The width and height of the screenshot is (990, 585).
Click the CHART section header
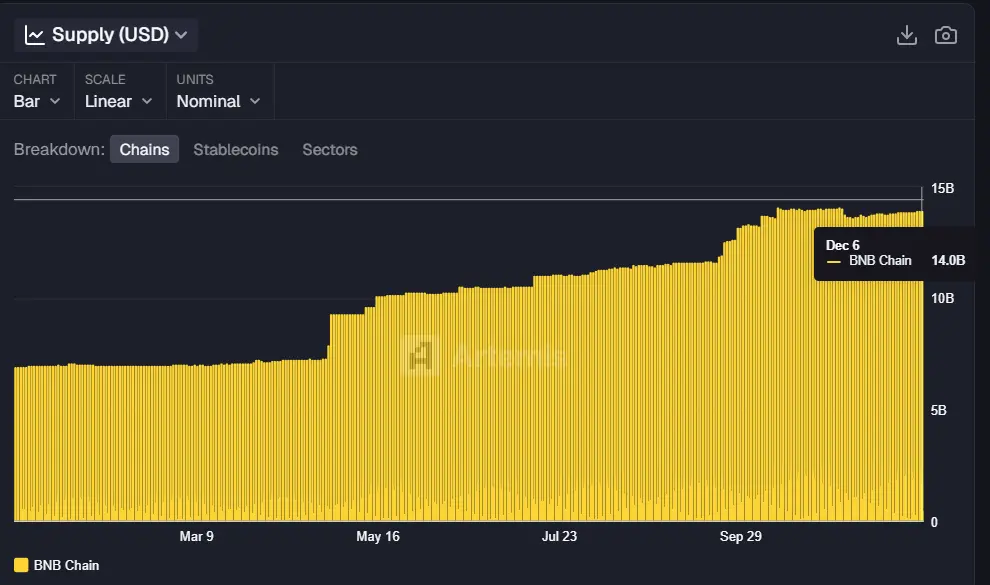click(36, 78)
